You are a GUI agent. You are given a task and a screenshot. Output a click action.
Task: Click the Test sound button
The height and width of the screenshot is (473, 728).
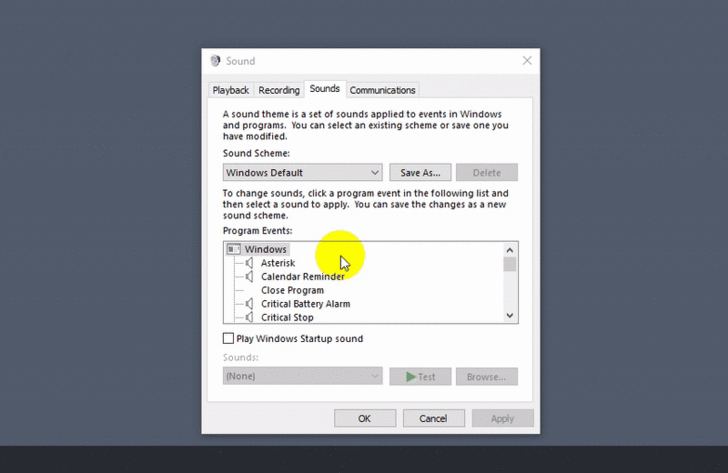420,377
